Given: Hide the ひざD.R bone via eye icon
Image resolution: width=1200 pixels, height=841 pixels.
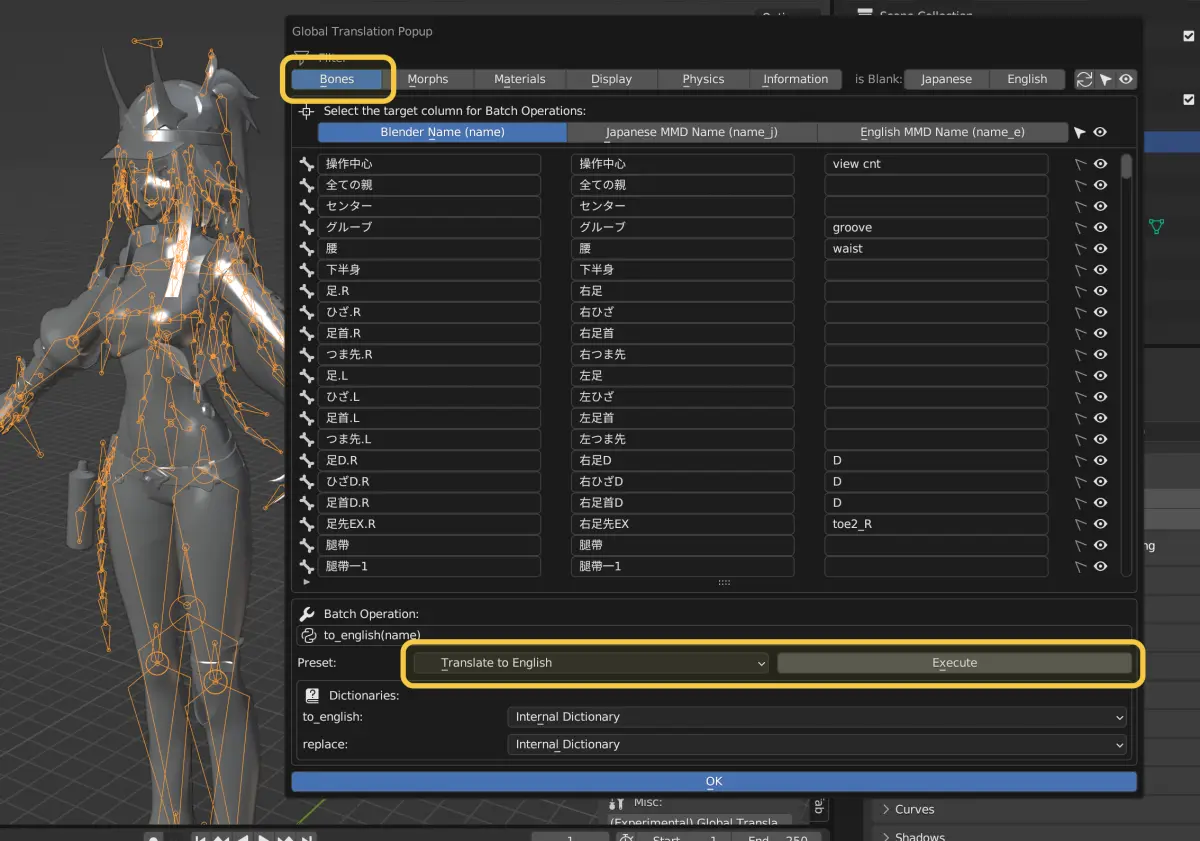Looking at the screenshot, I should [x=1100, y=482].
